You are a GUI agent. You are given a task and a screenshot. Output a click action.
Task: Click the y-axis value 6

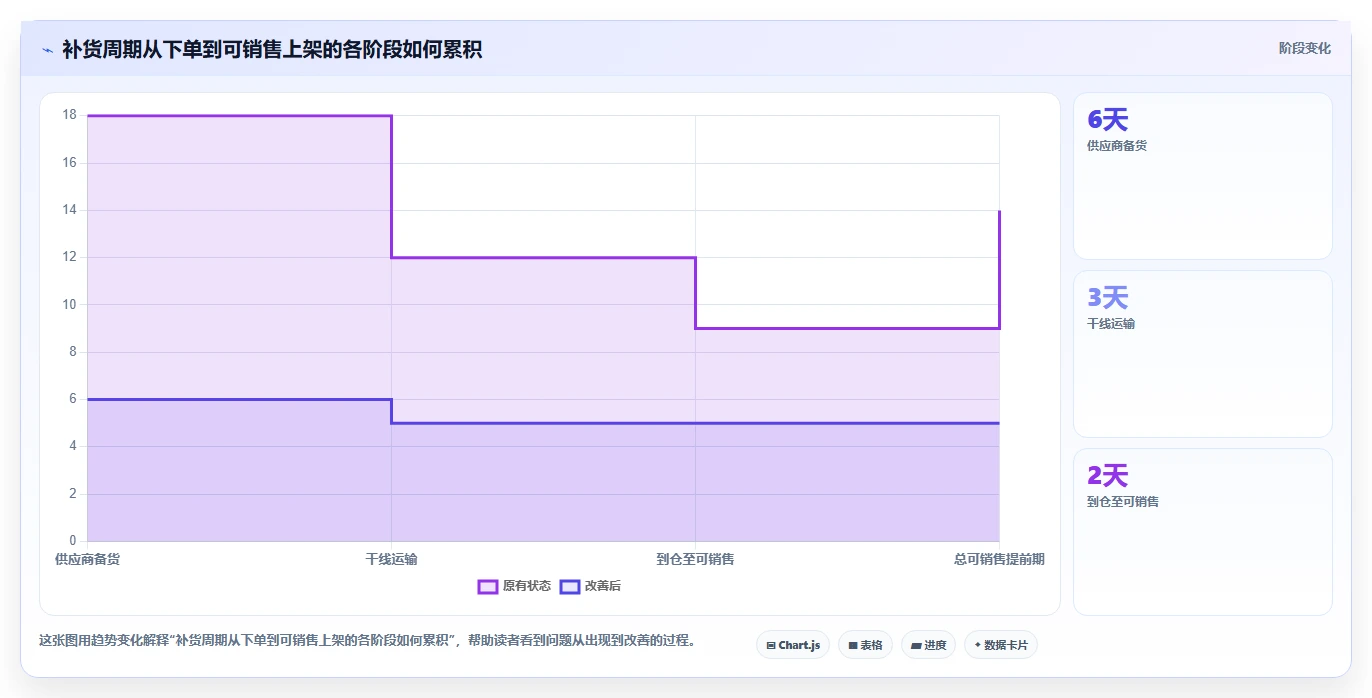pos(72,399)
